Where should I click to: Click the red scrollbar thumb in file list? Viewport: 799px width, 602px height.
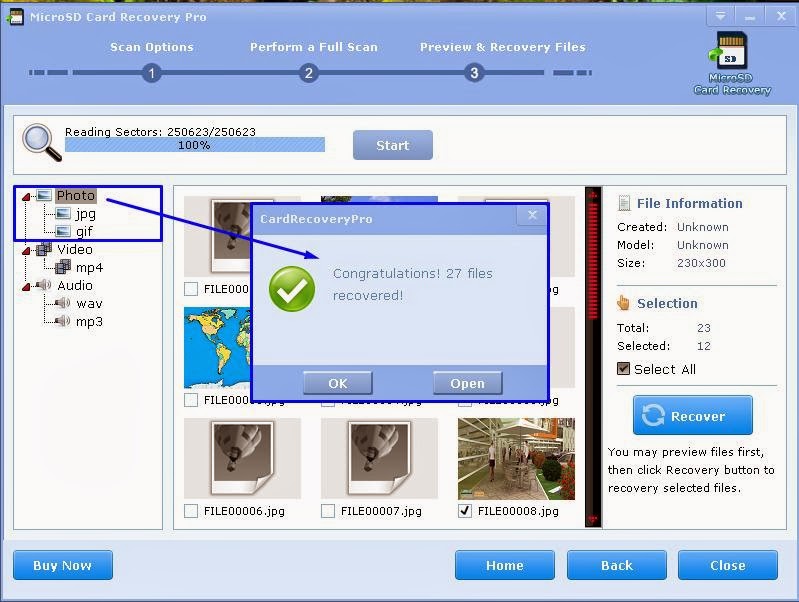coord(593,260)
